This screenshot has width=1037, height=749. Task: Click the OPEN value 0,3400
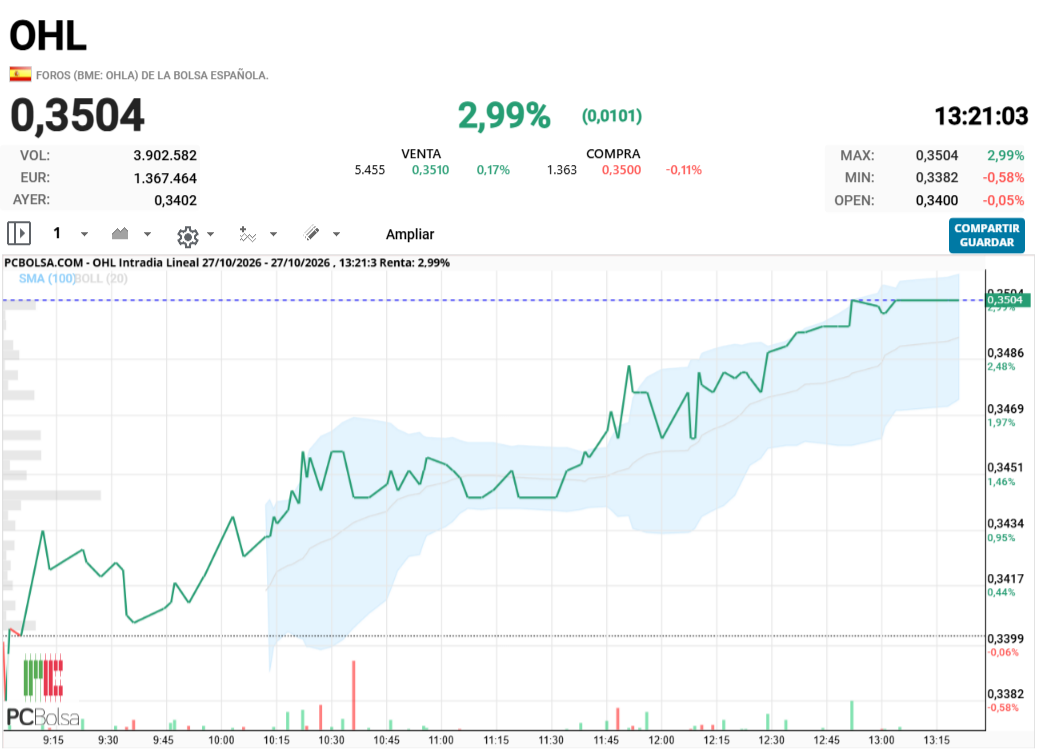tap(936, 200)
